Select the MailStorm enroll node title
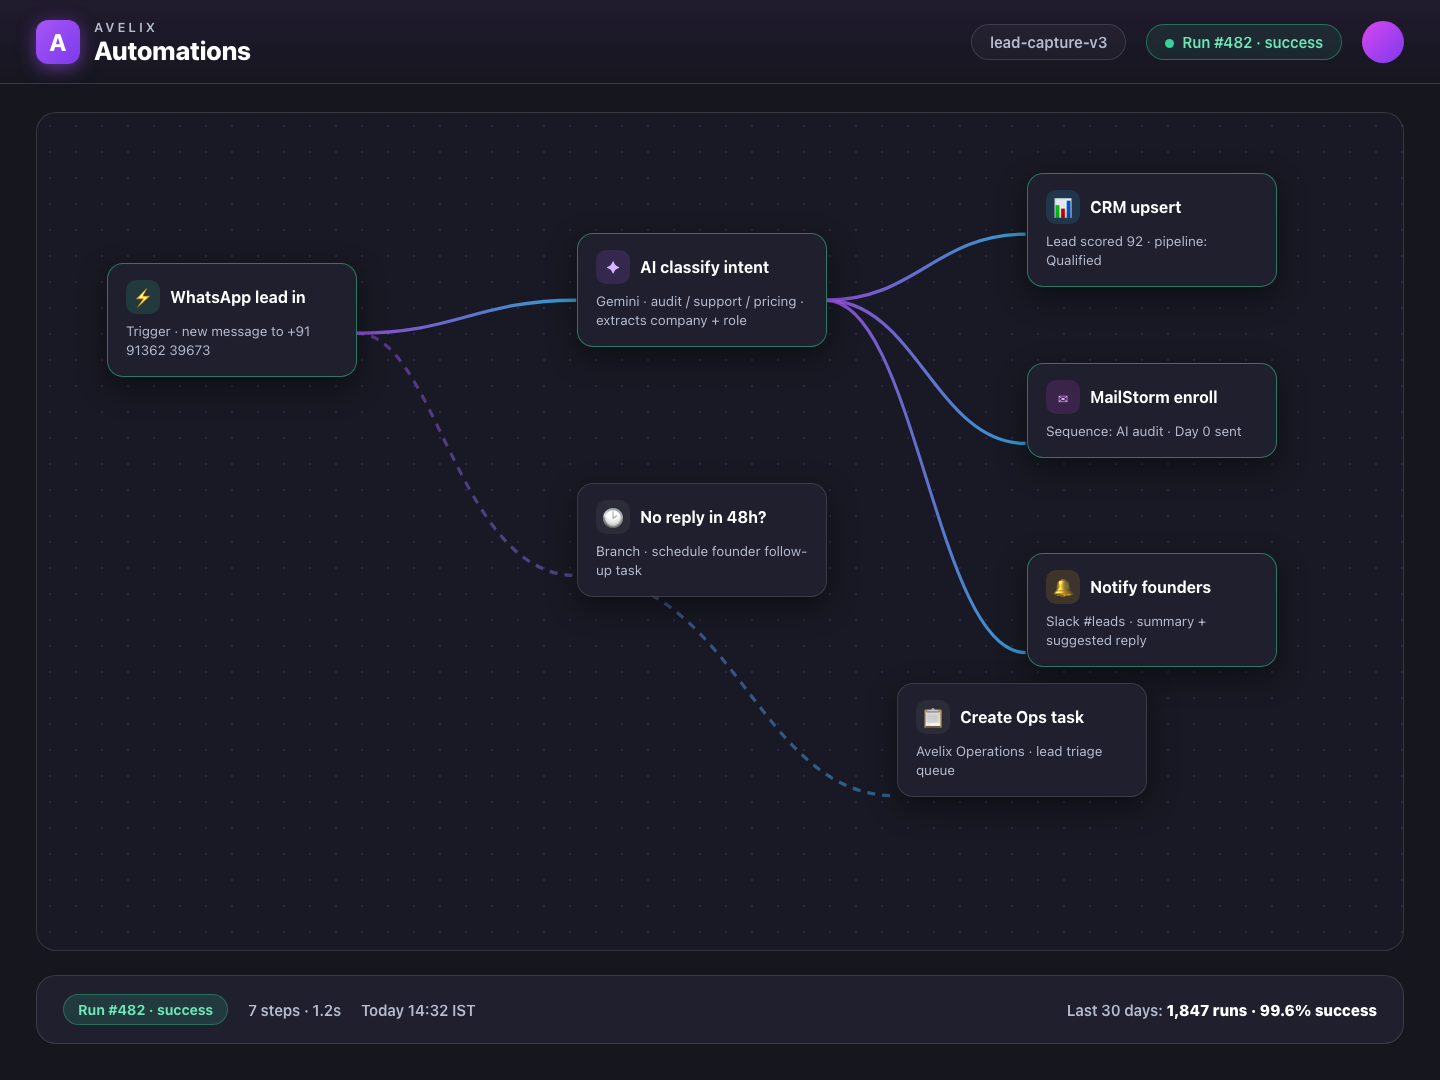Image resolution: width=1440 pixels, height=1080 pixels. (1153, 397)
